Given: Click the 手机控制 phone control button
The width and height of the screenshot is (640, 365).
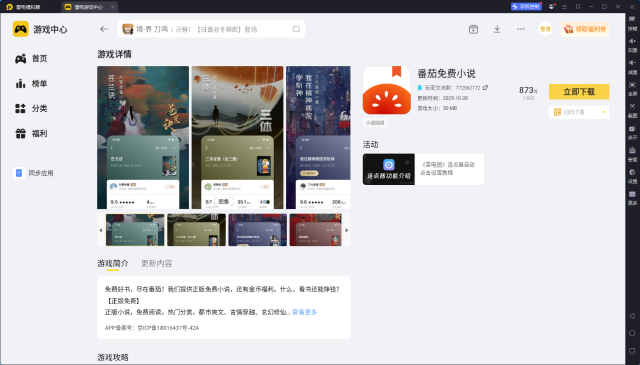Looking at the screenshot, I should tap(526, 7).
